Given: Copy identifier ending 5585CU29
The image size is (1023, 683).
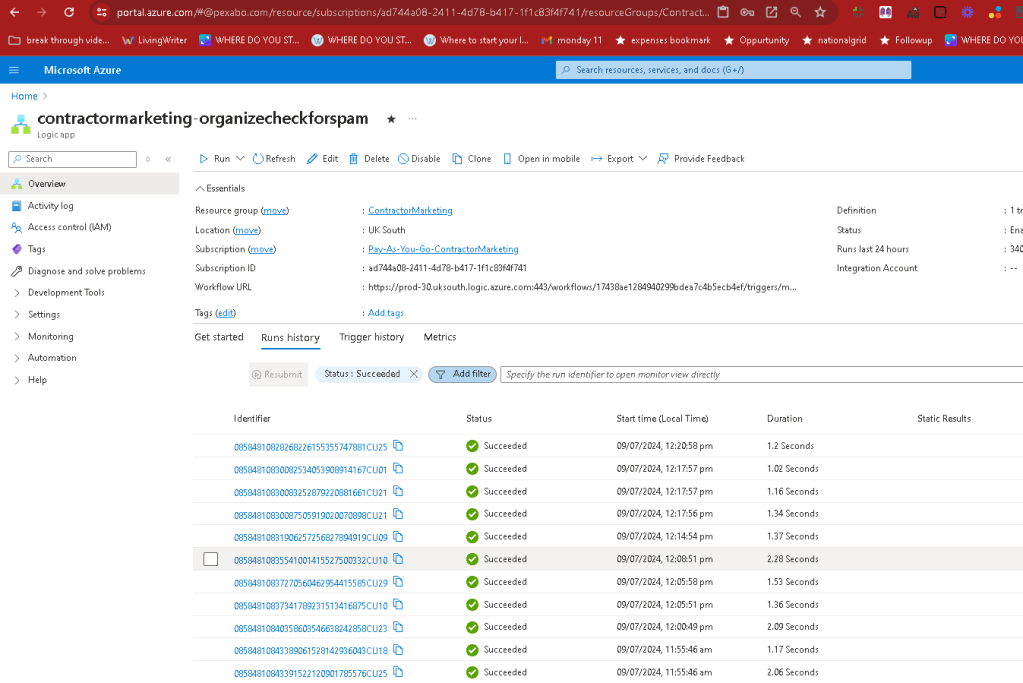Looking at the screenshot, I should (x=398, y=582).
